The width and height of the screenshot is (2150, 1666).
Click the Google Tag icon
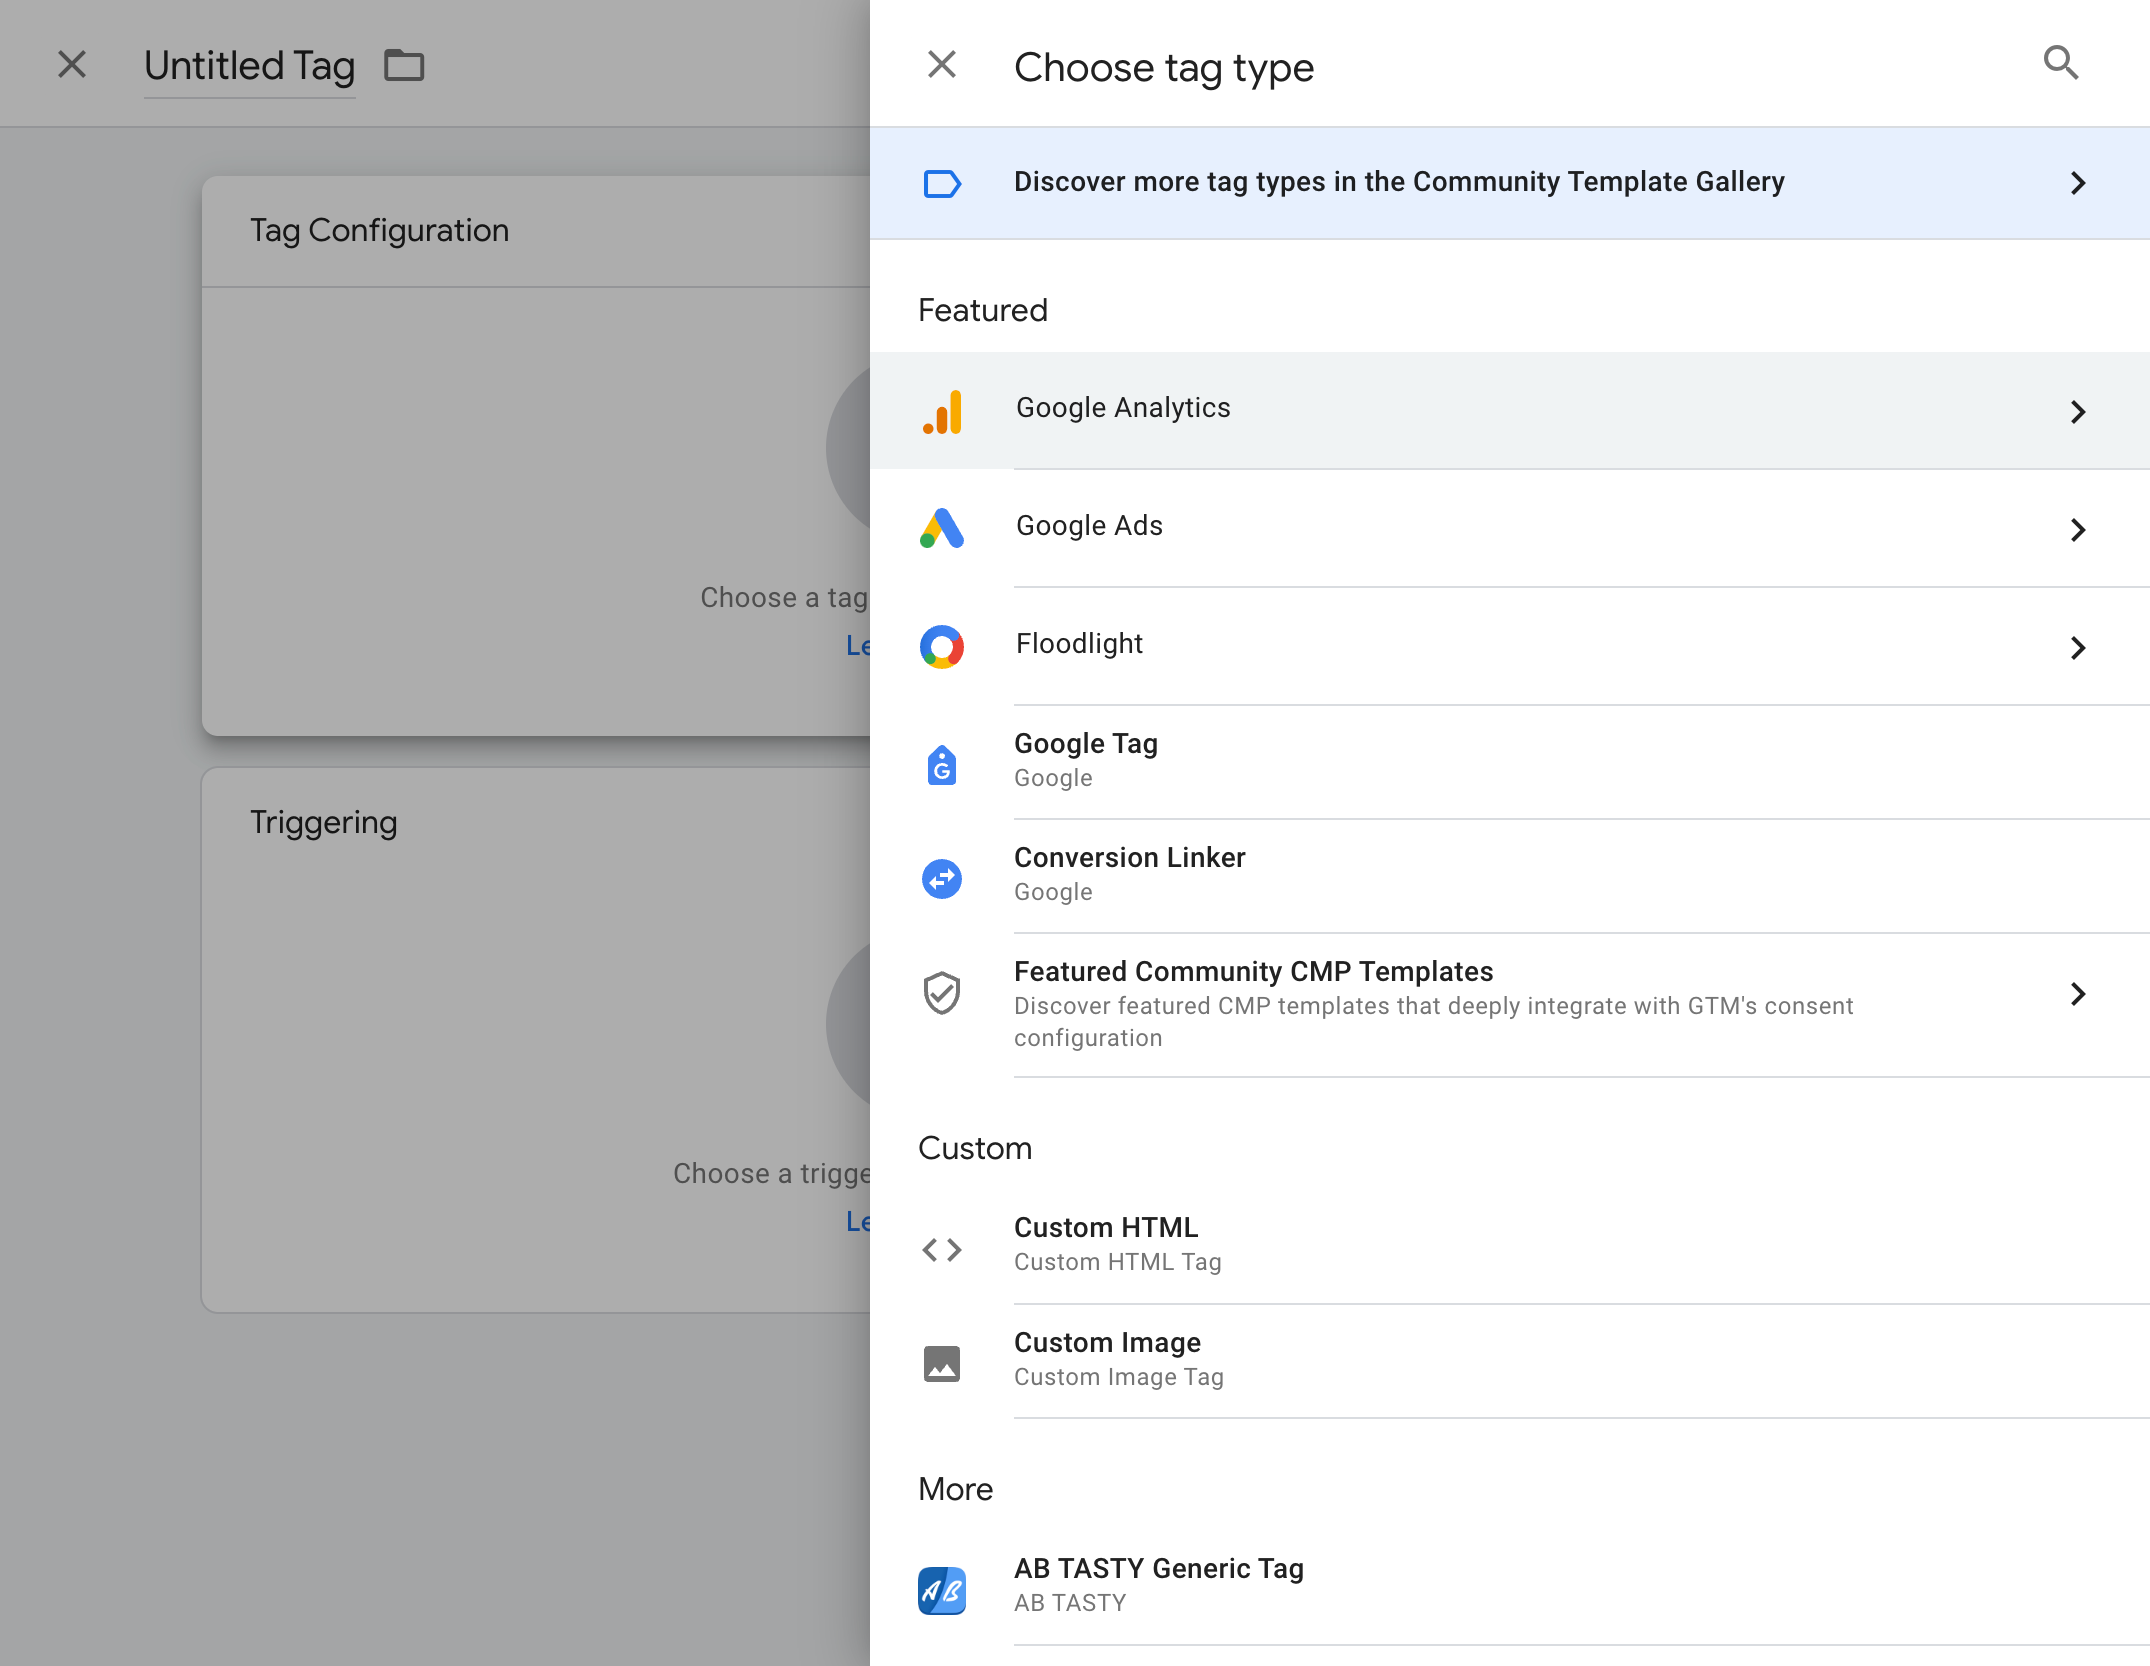click(941, 765)
